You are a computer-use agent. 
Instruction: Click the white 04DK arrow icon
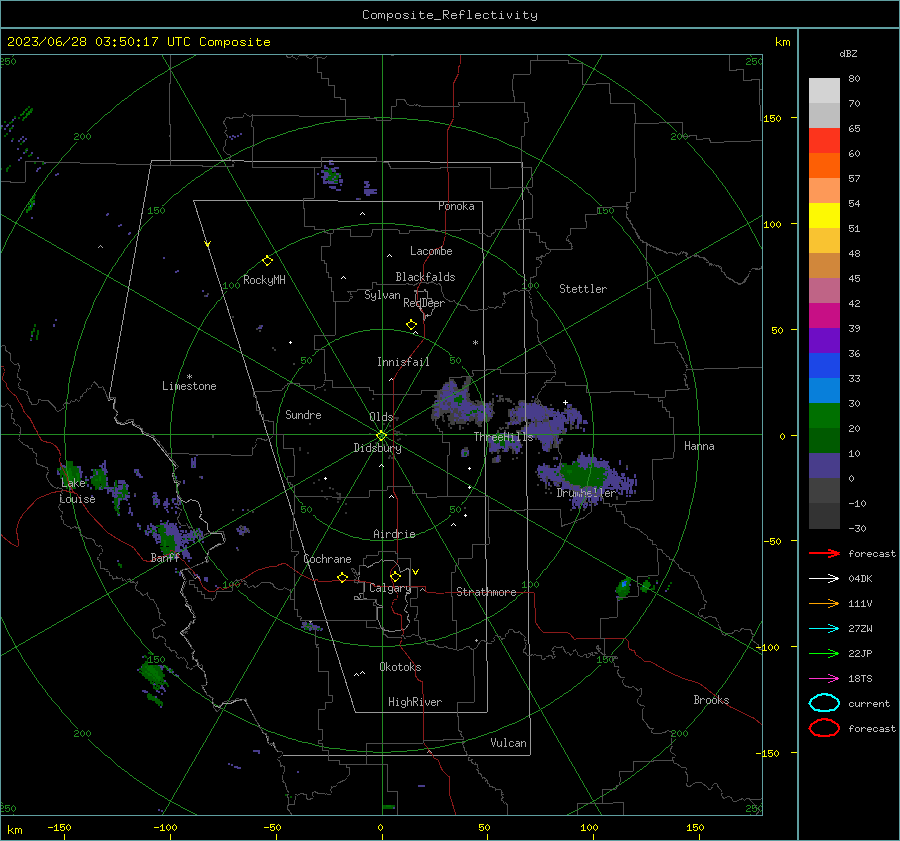[x=824, y=579]
